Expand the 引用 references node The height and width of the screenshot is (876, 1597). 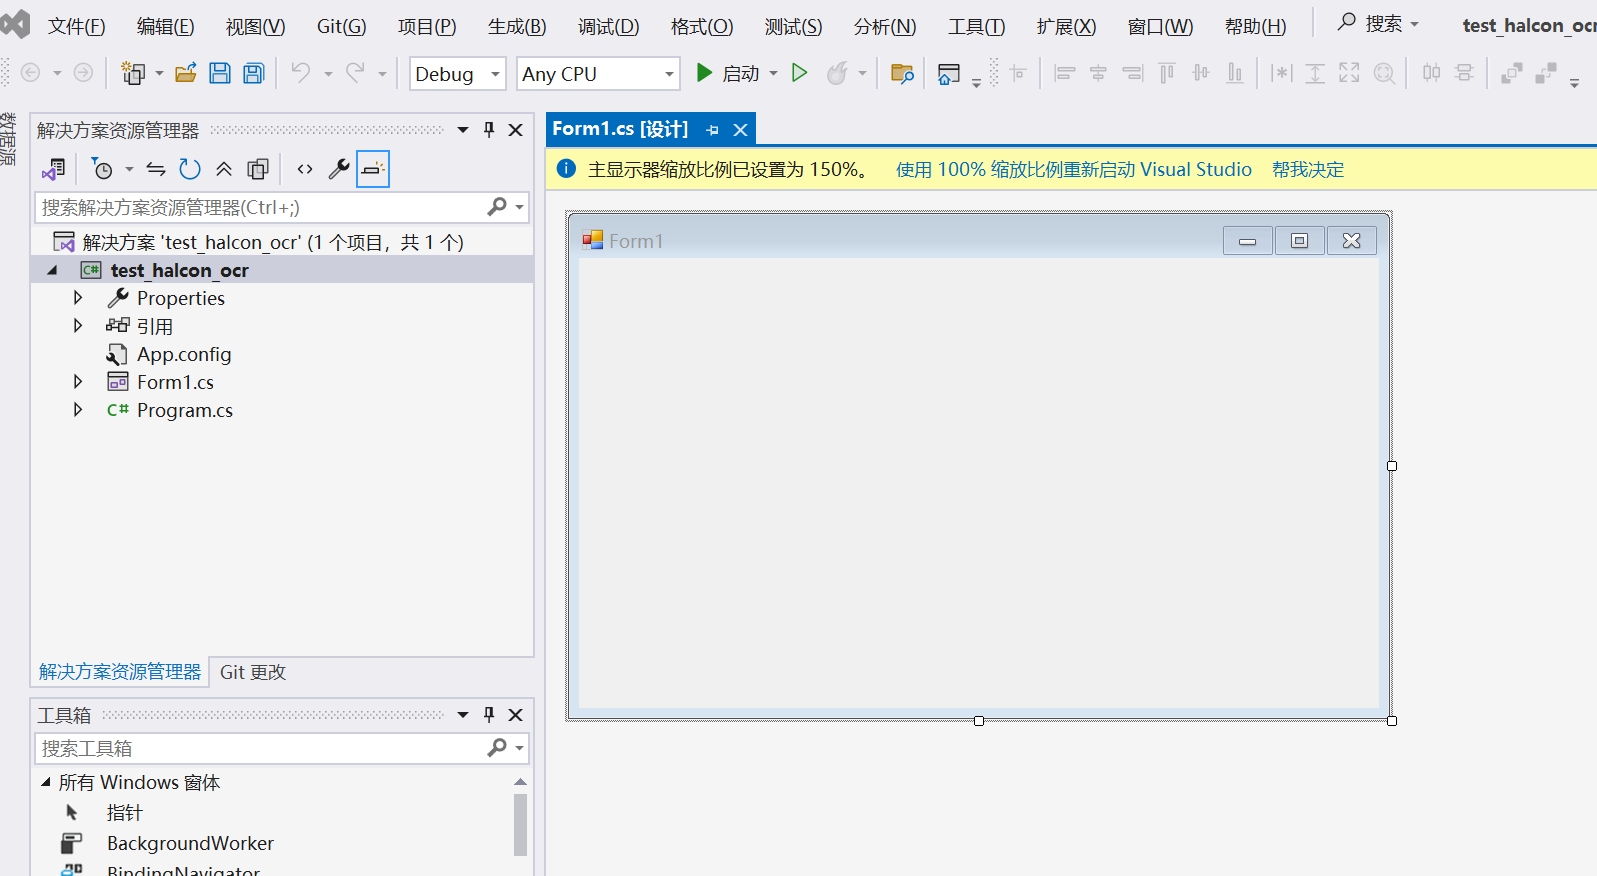pos(78,326)
